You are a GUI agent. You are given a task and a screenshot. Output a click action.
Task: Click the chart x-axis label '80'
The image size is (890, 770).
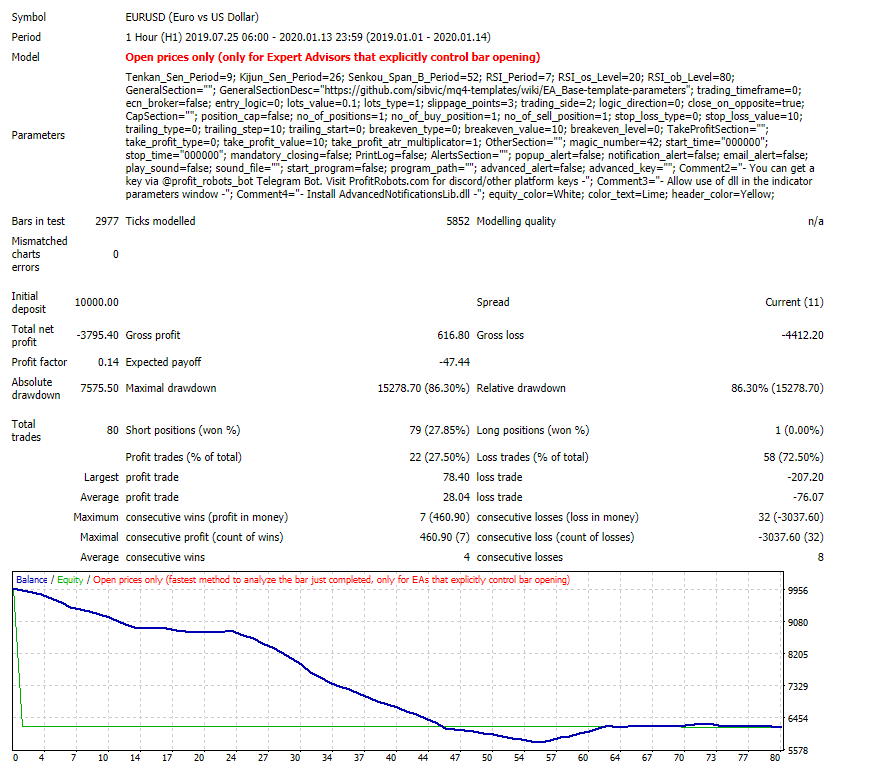[x=775, y=758]
